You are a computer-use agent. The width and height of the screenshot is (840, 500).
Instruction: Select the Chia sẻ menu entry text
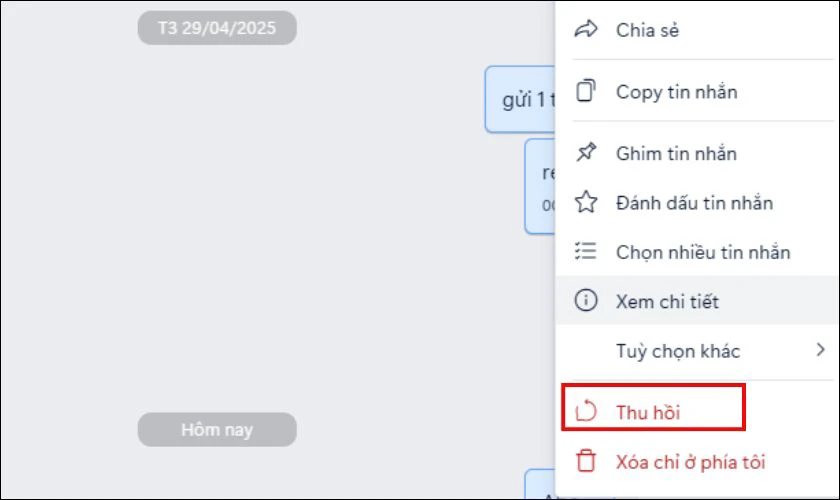click(647, 30)
